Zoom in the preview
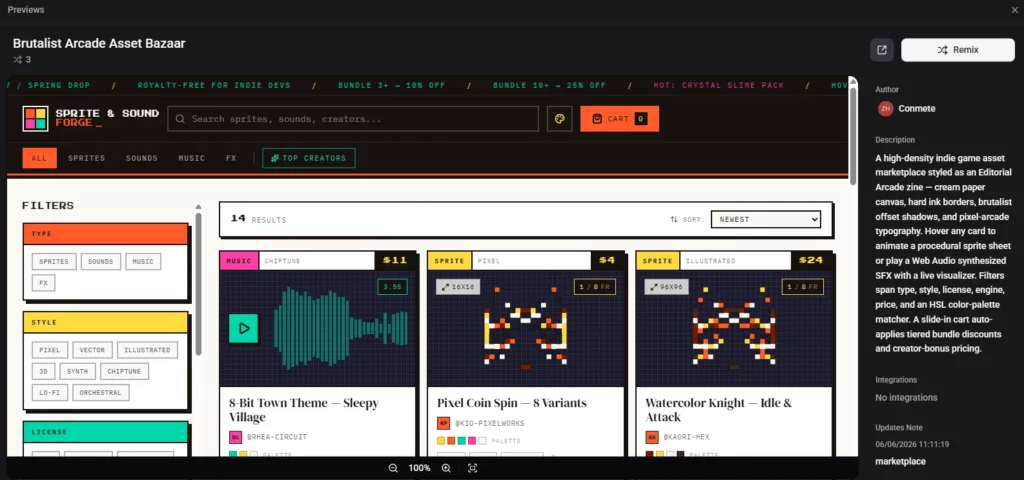 click(x=446, y=468)
